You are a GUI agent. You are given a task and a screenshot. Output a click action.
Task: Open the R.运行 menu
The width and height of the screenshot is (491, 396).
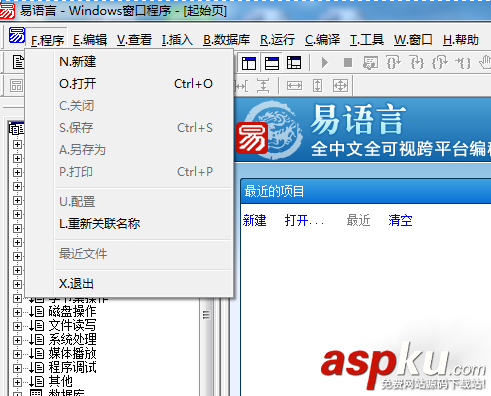pyautogui.click(x=277, y=40)
